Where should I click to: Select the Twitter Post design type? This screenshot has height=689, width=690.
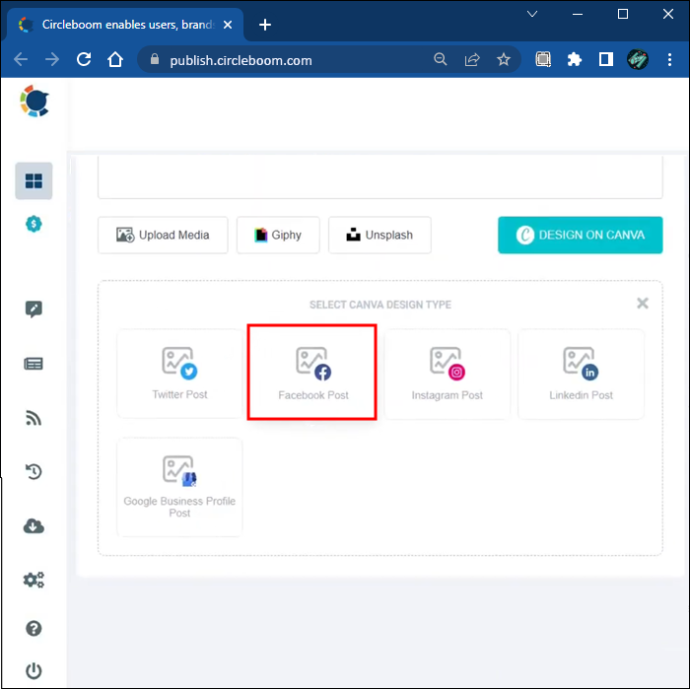[x=180, y=374]
